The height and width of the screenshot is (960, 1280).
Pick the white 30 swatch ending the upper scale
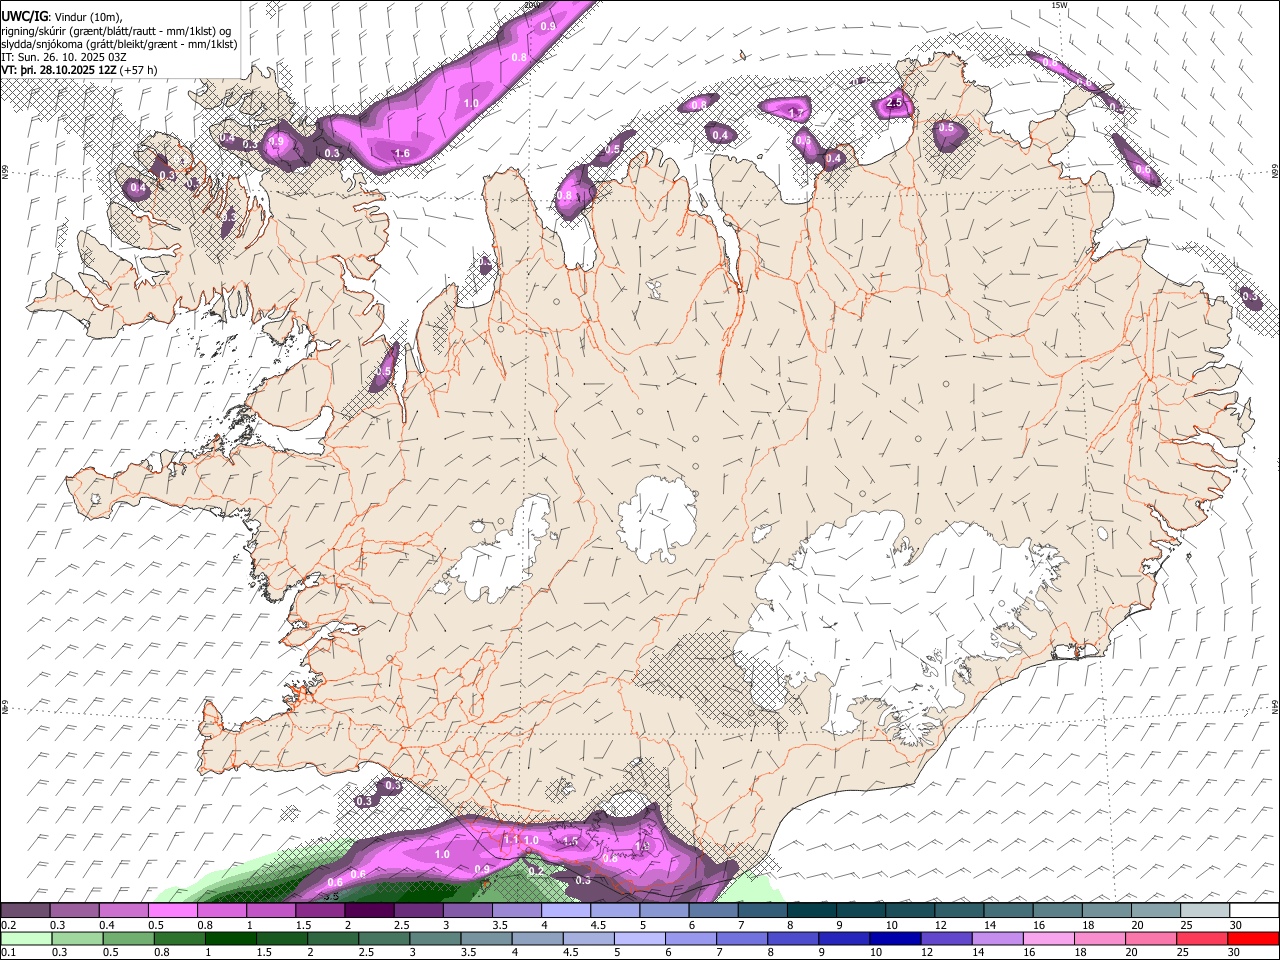(1253, 911)
